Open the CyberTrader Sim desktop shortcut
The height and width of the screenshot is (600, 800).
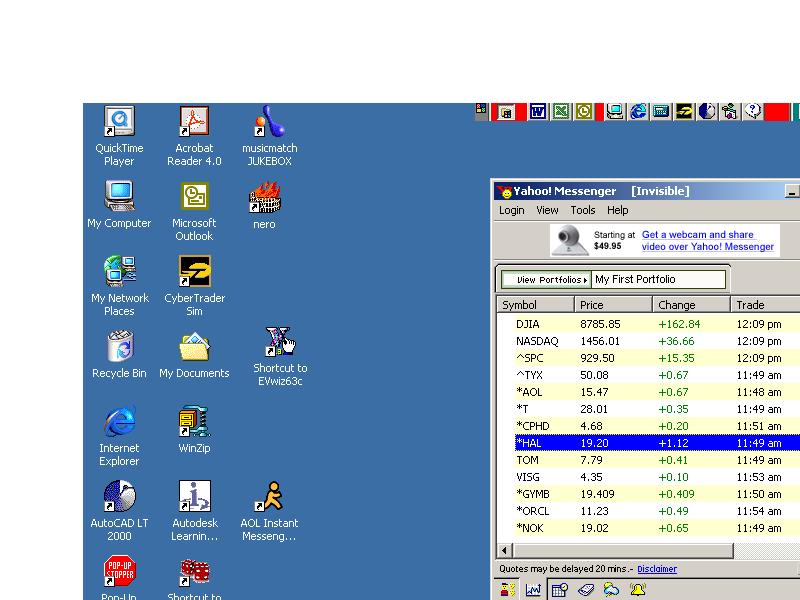point(194,285)
